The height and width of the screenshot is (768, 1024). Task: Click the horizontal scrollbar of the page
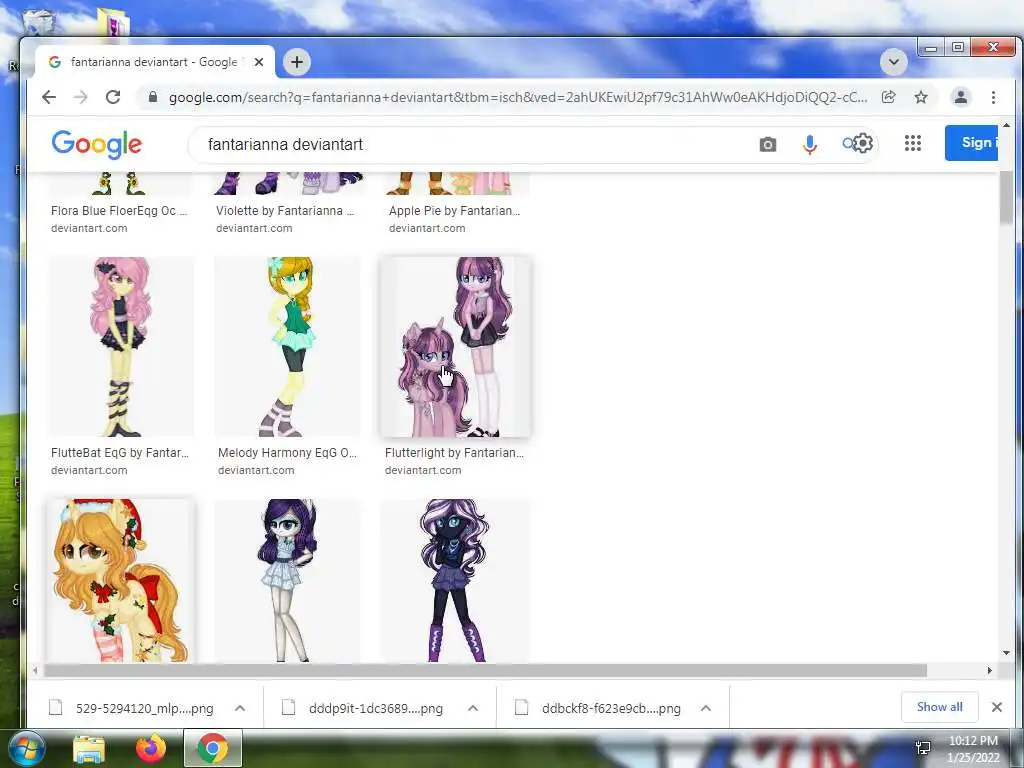(485, 671)
